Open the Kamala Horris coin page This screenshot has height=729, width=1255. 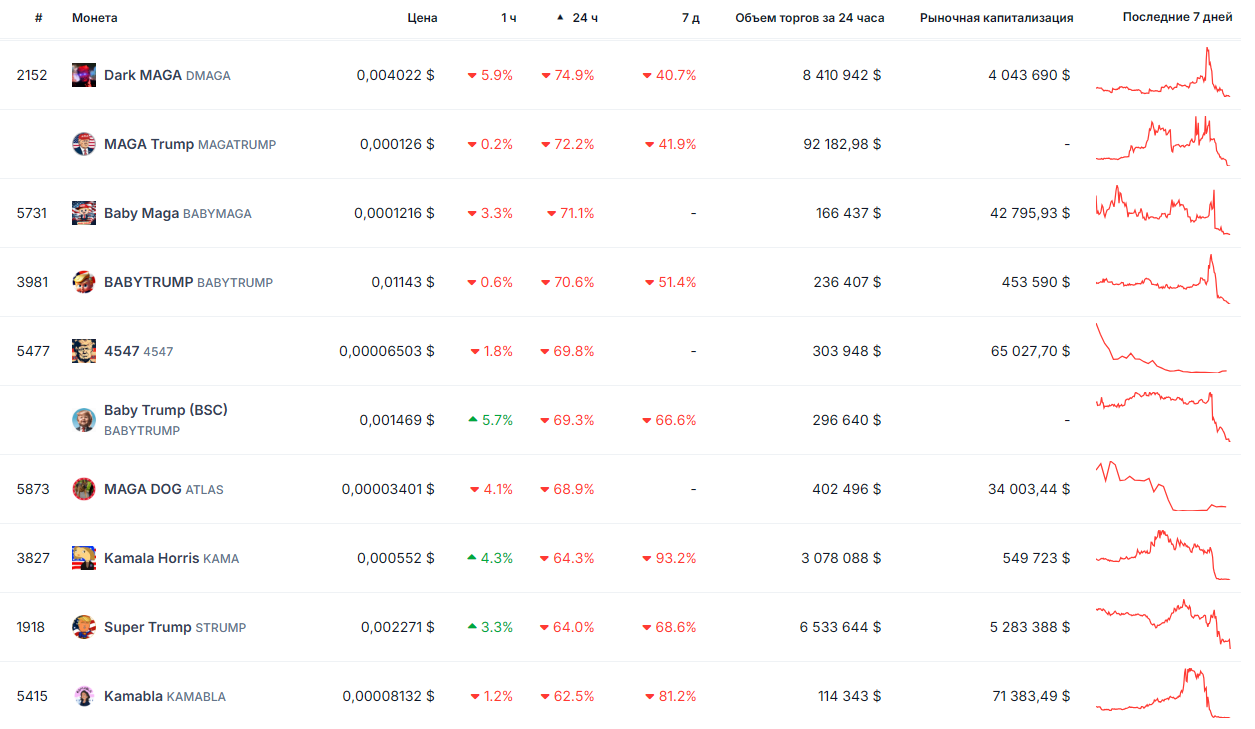152,558
